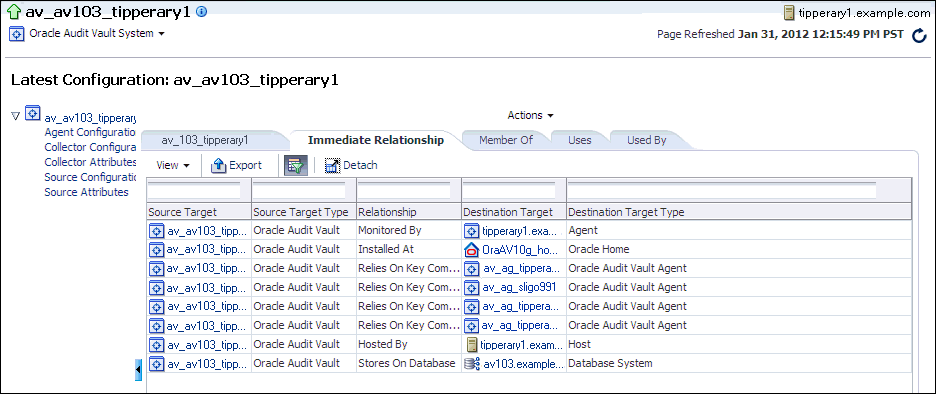Viewport: 936px width, 394px height.
Task: Click the green up status arrow icon
Action: [15, 11]
